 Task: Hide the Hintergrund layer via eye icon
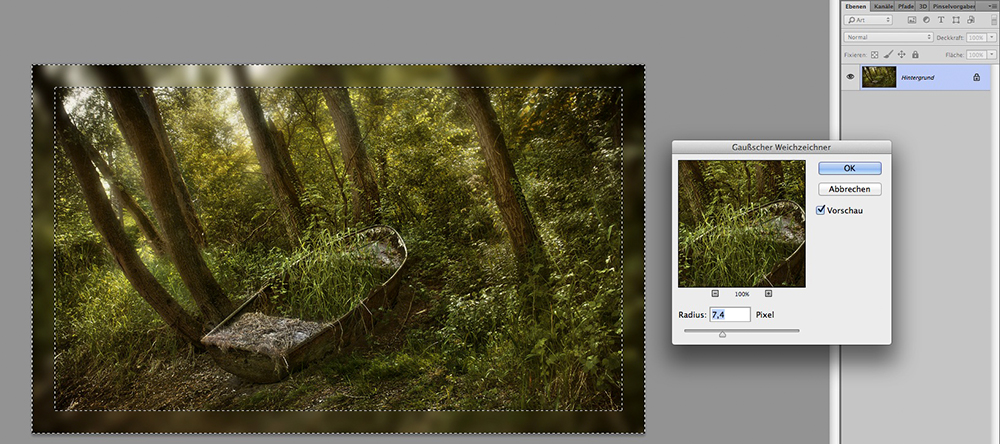tap(850, 77)
